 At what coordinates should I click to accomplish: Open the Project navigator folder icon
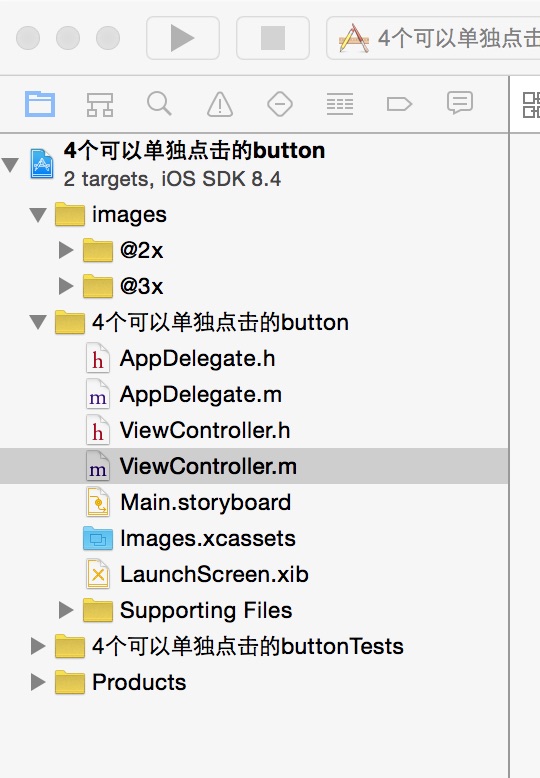pos(40,104)
